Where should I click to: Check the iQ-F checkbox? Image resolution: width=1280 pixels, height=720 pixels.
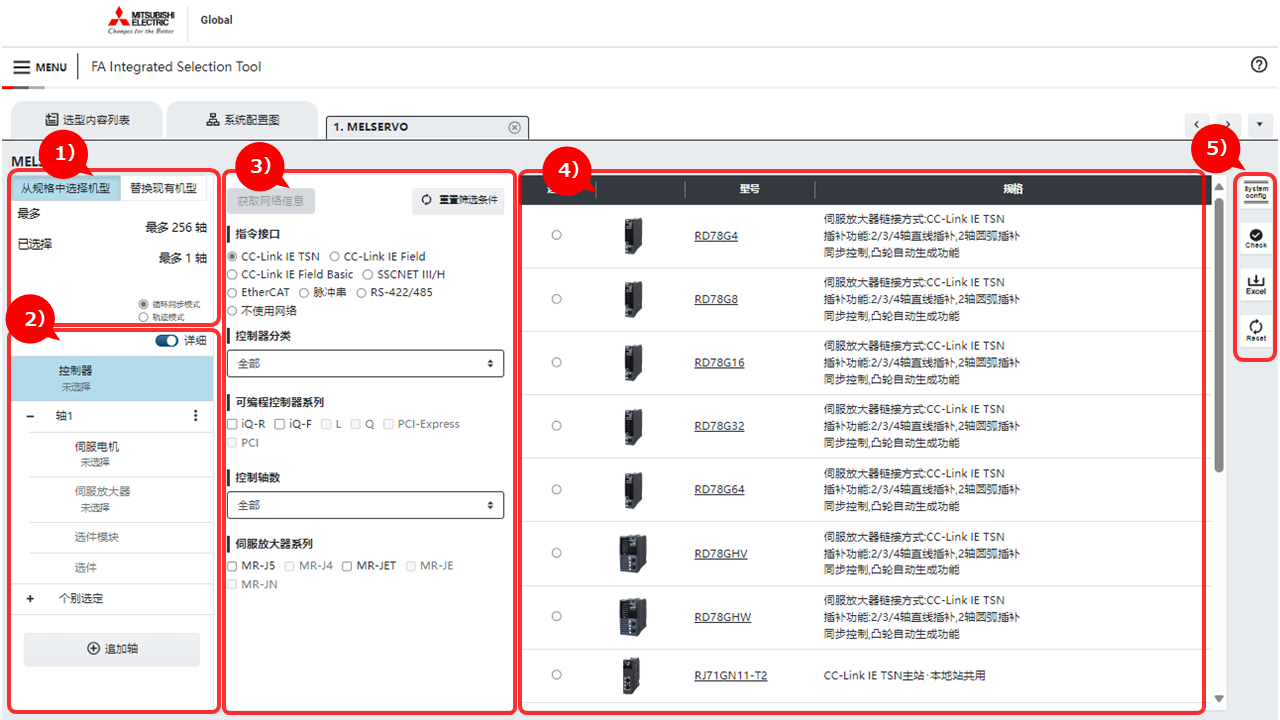[x=280, y=424]
